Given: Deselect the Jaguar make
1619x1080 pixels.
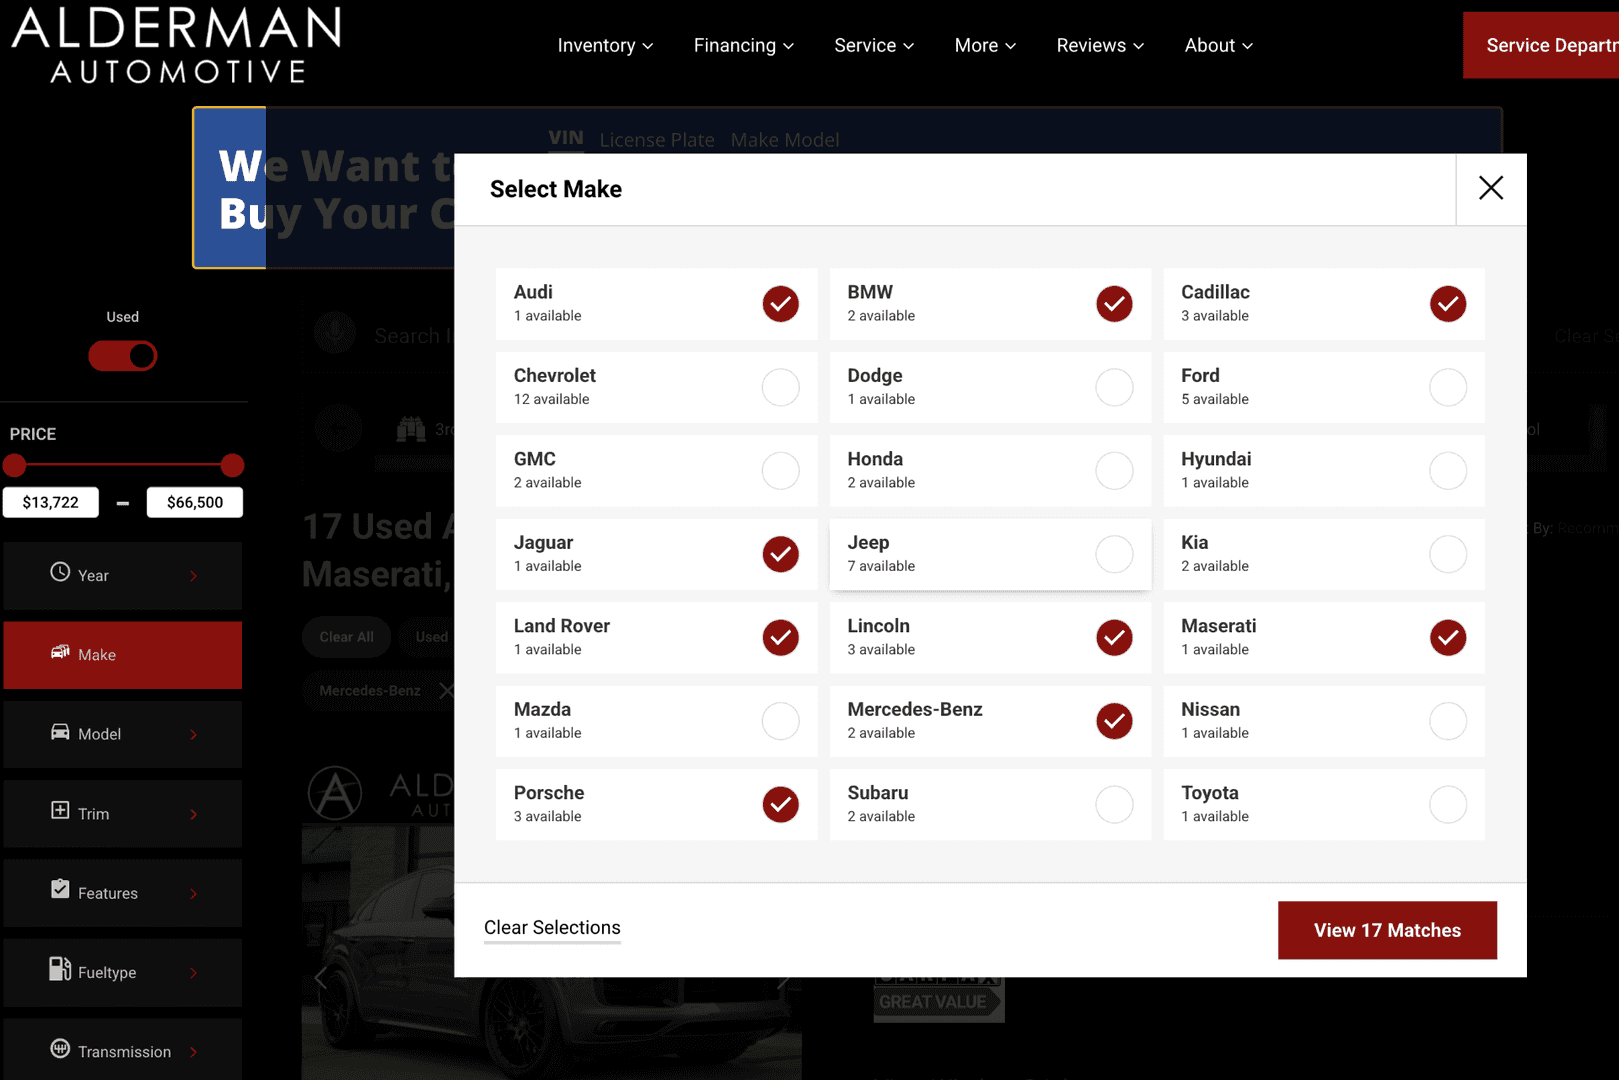Looking at the screenshot, I should (x=781, y=554).
